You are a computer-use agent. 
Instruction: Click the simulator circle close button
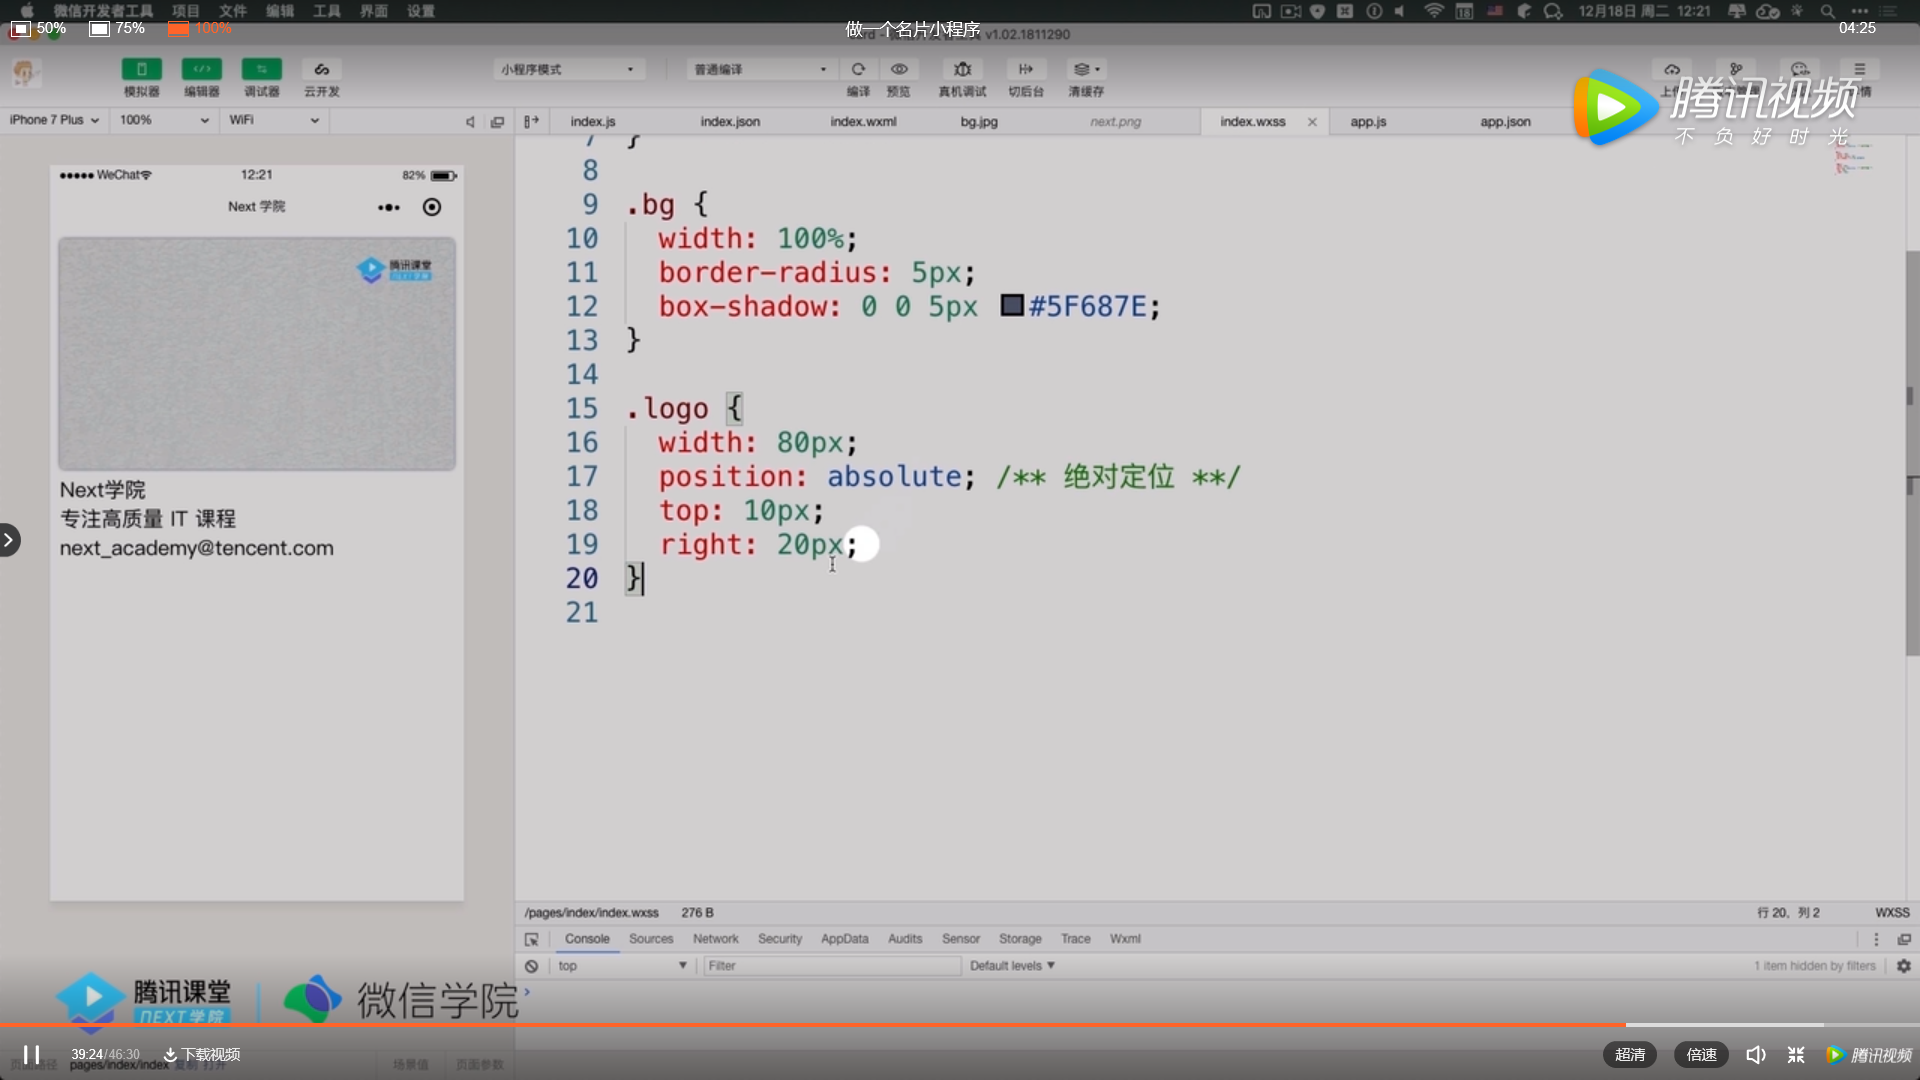(432, 207)
